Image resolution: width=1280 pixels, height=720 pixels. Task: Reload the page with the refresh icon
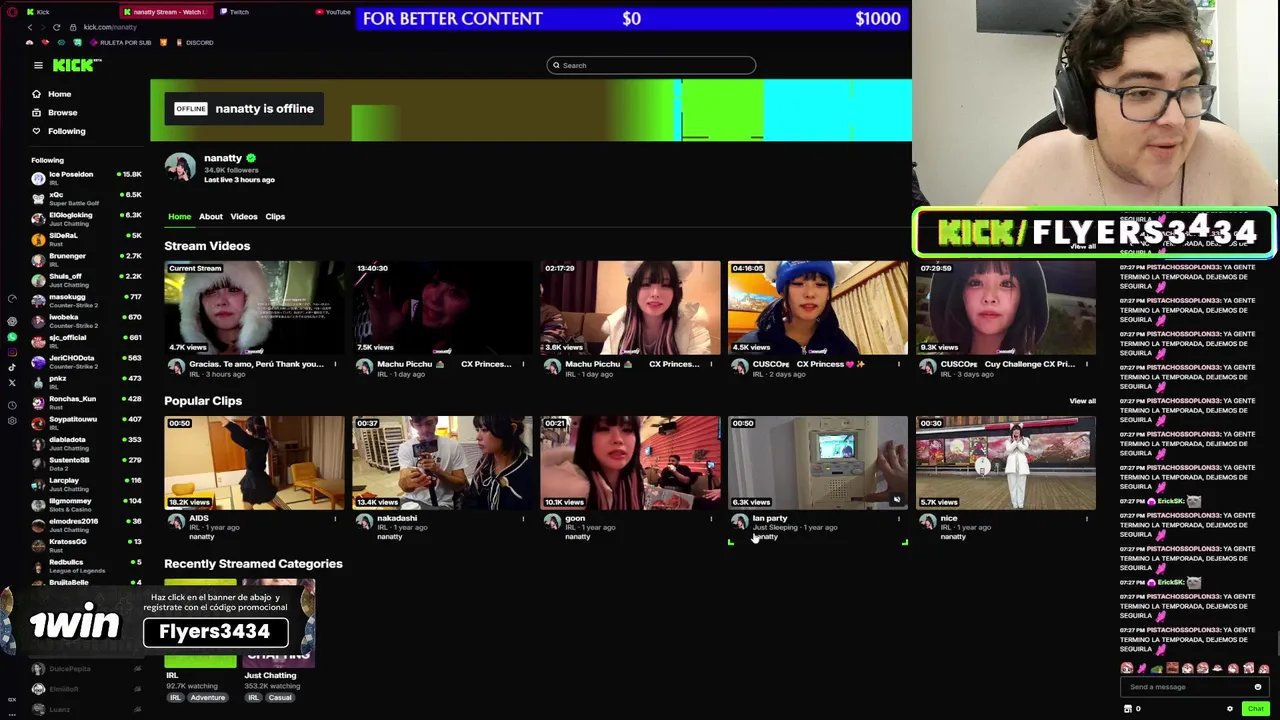pos(56,27)
